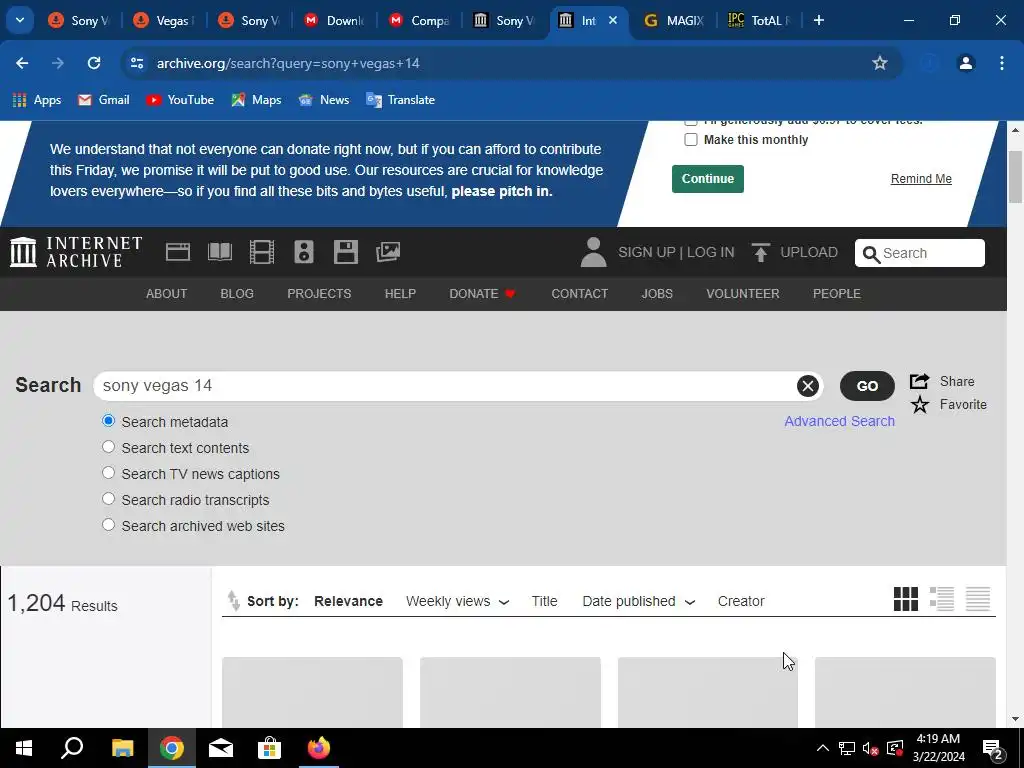Open File Explorer from taskbar
1024x768 pixels.
pyautogui.click(x=122, y=748)
